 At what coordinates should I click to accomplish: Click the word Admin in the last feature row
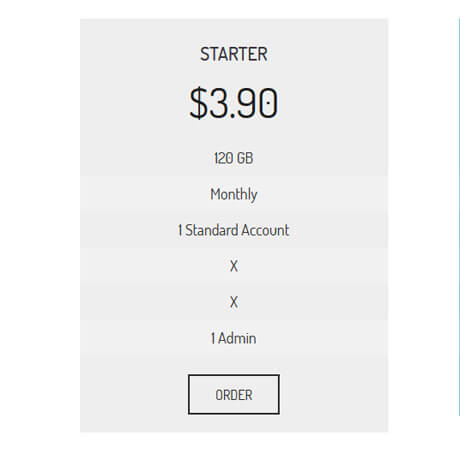coord(237,338)
